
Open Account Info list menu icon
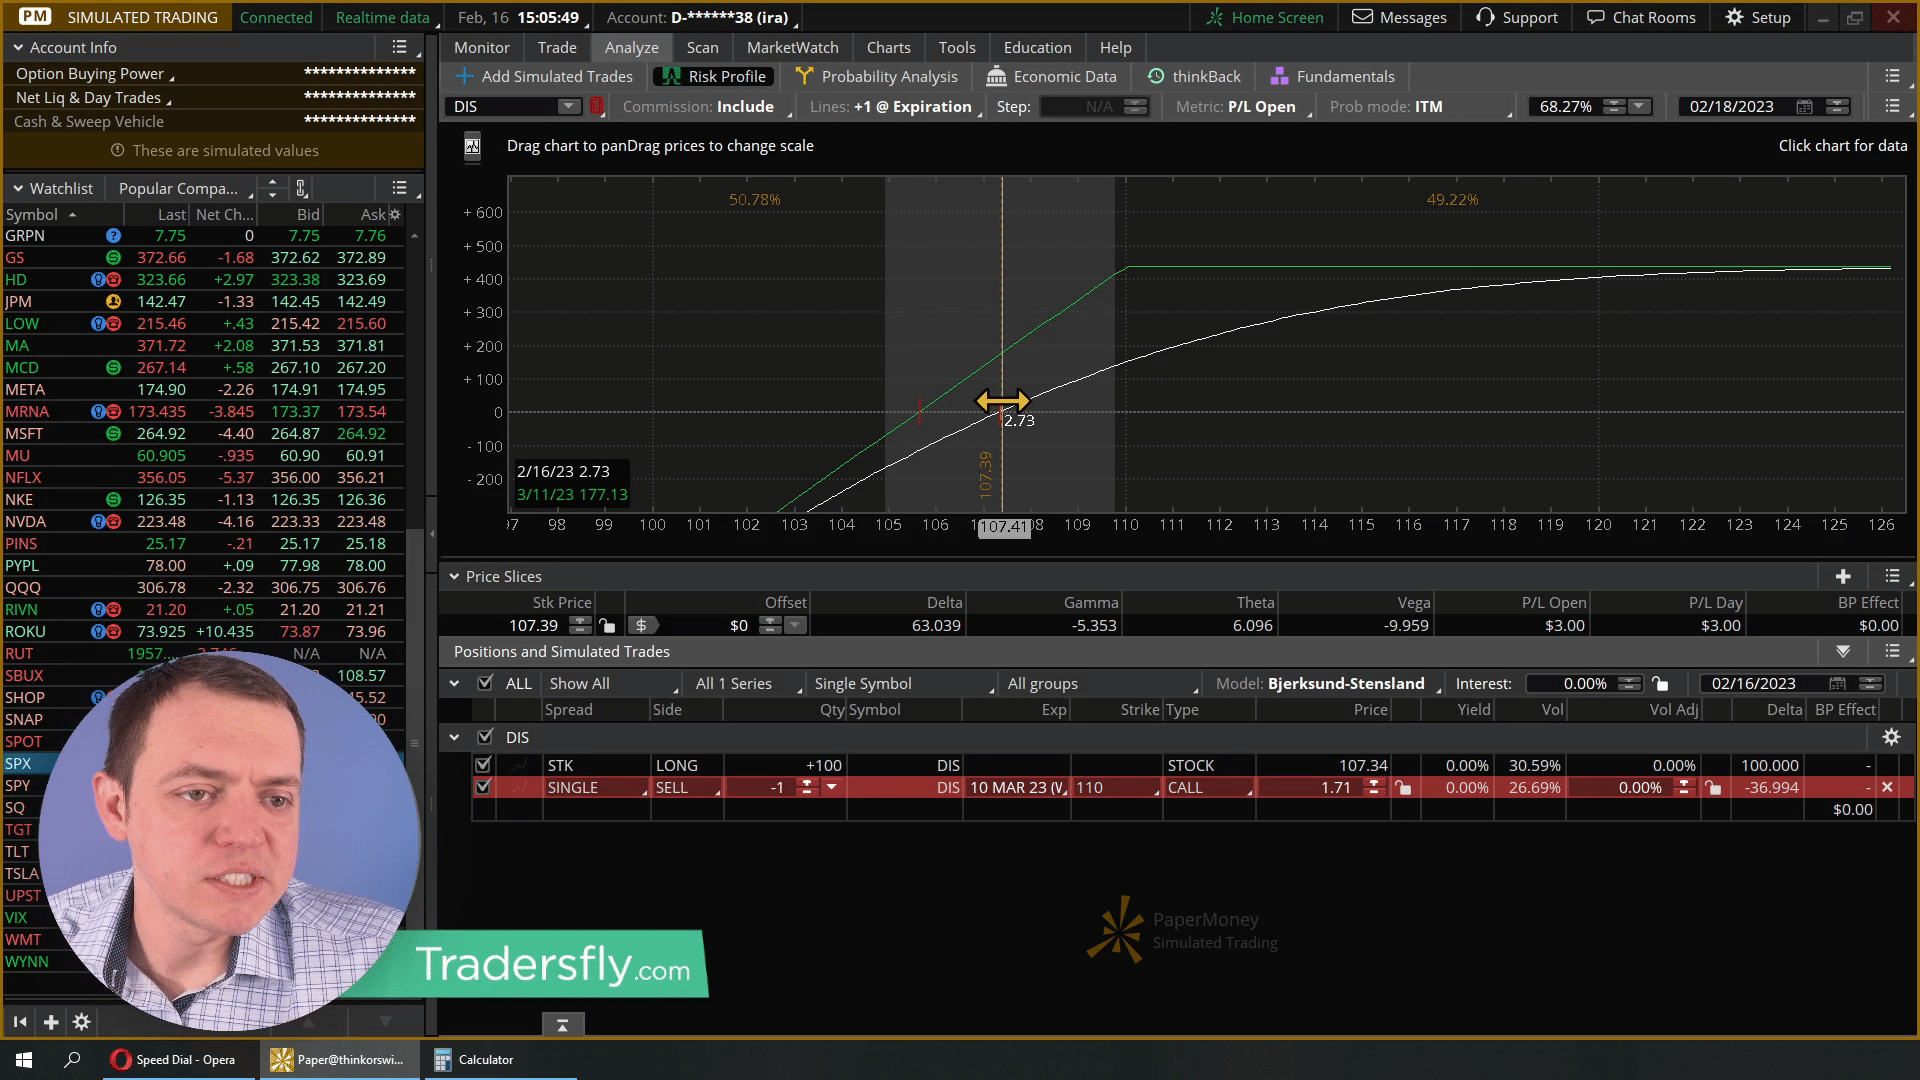click(x=399, y=47)
